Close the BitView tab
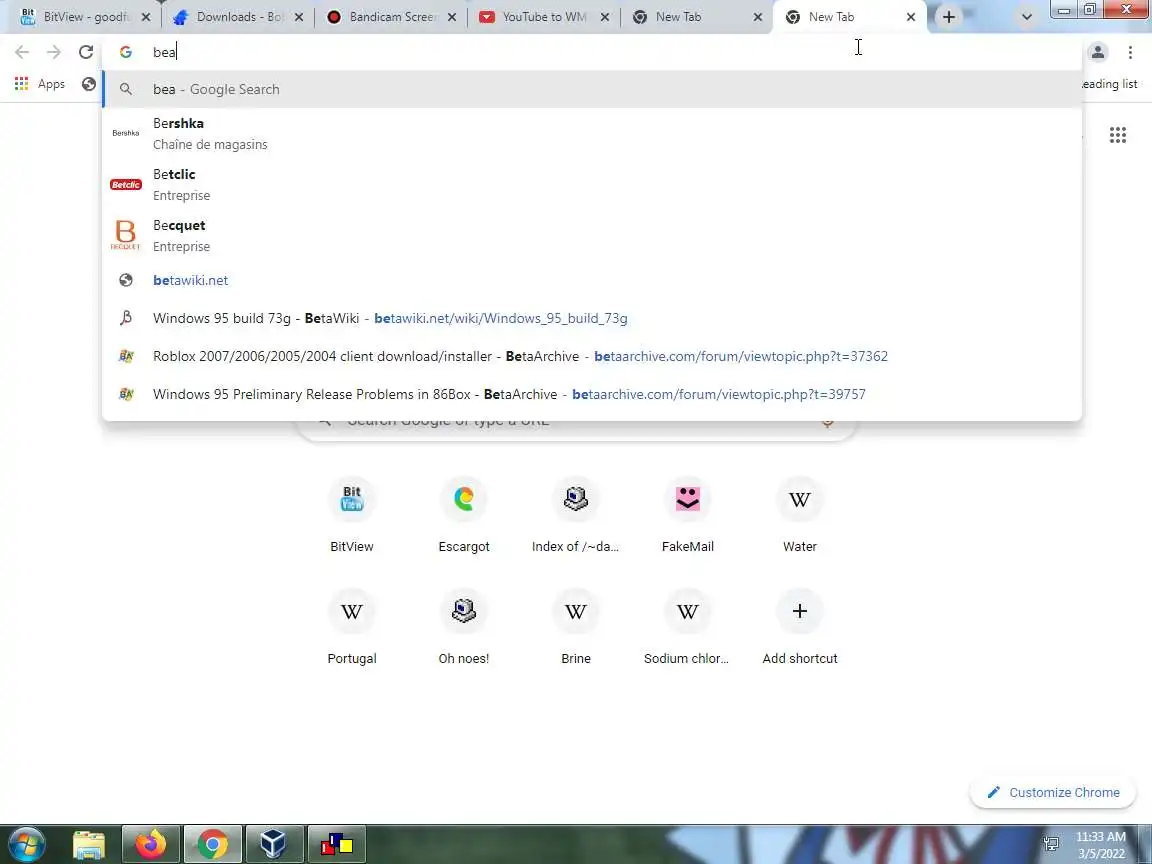Image resolution: width=1152 pixels, height=864 pixels. coord(145,17)
